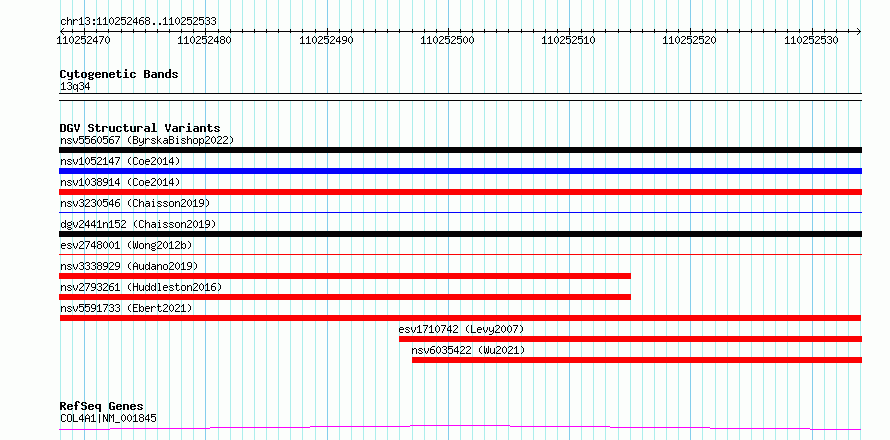This screenshot has width=890, height=440.
Task: Click the nsv3230546 (Chaisson2019) label
Action: pyautogui.click(x=135, y=203)
